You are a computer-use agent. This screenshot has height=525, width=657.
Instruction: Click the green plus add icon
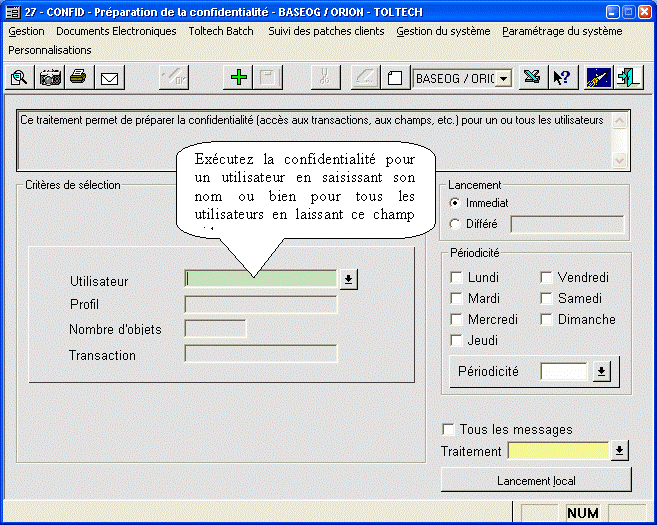(x=238, y=78)
